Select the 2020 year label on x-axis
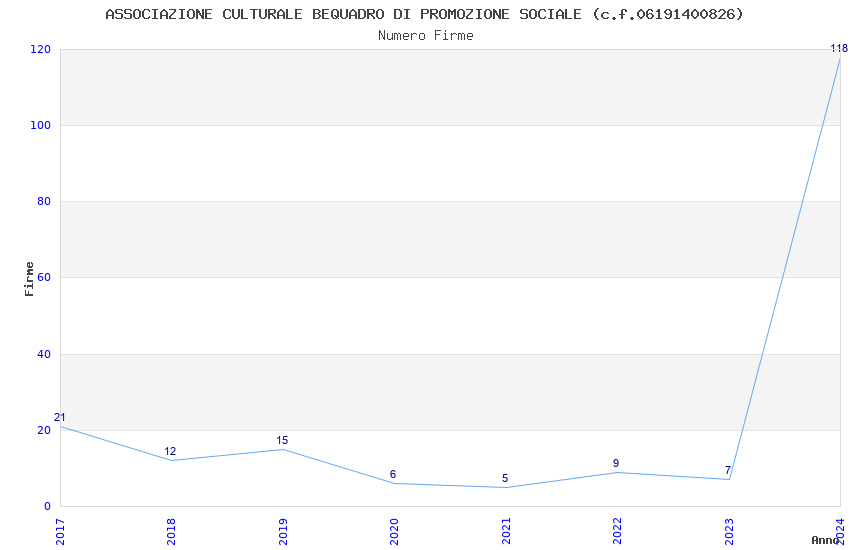 tap(394, 530)
